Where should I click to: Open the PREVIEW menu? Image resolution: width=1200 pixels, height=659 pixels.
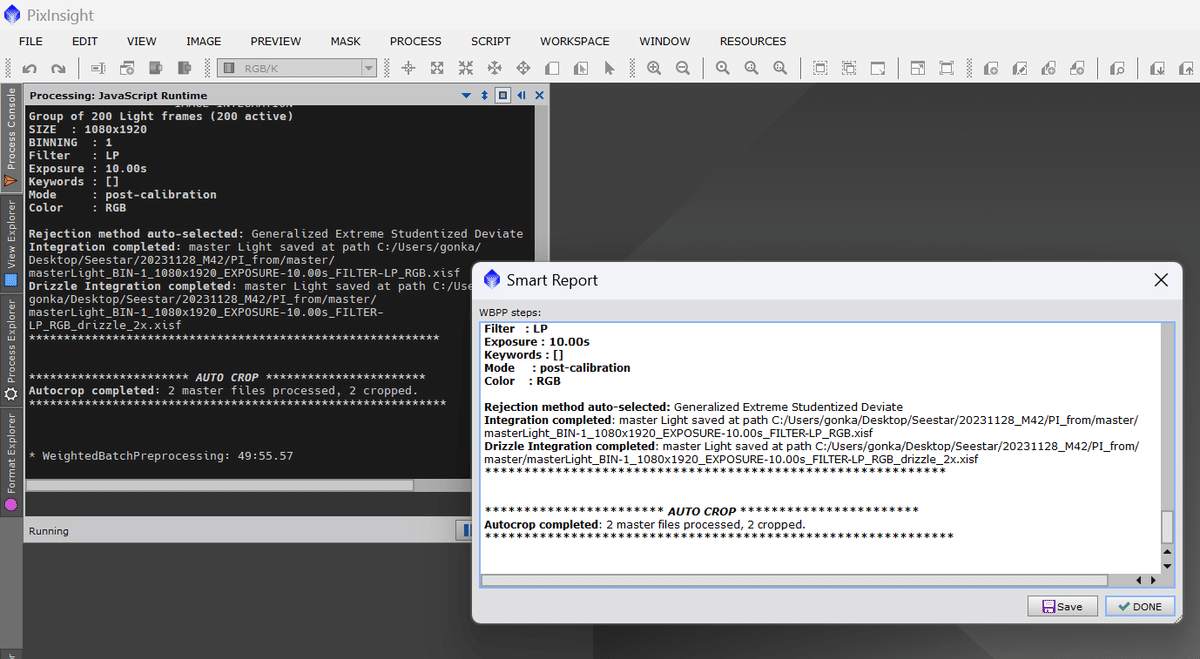(x=276, y=41)
